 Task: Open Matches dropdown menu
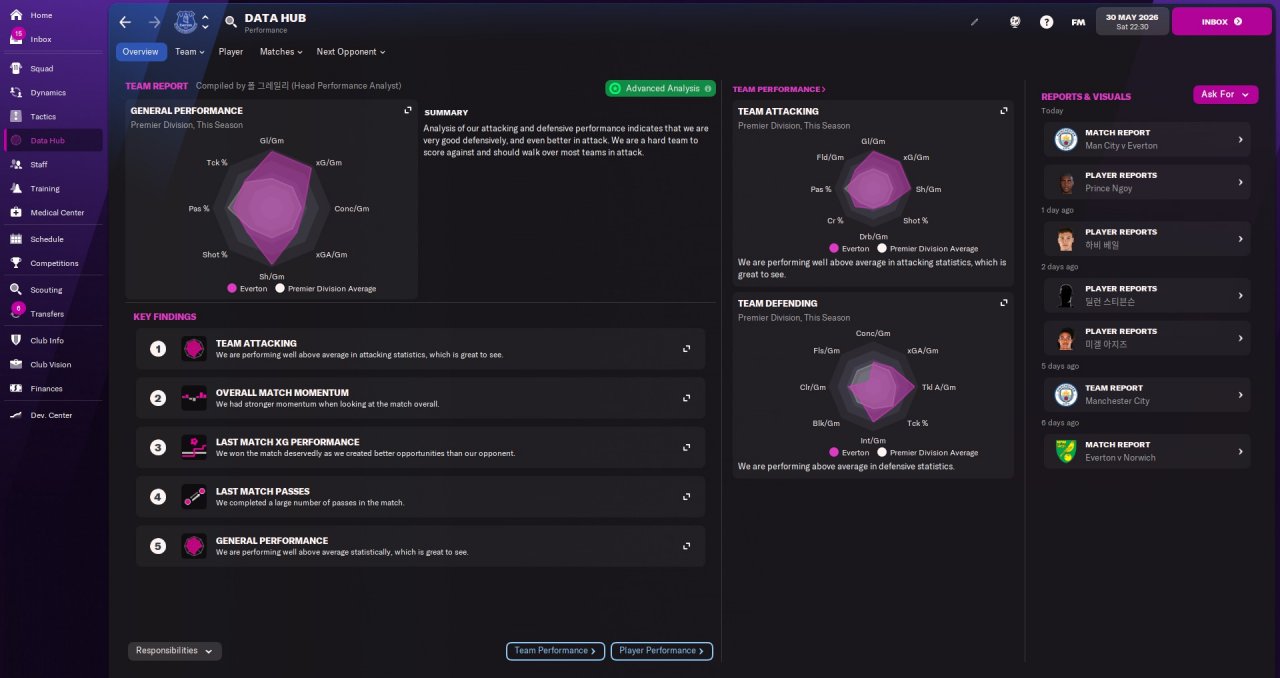click(281, 52)
